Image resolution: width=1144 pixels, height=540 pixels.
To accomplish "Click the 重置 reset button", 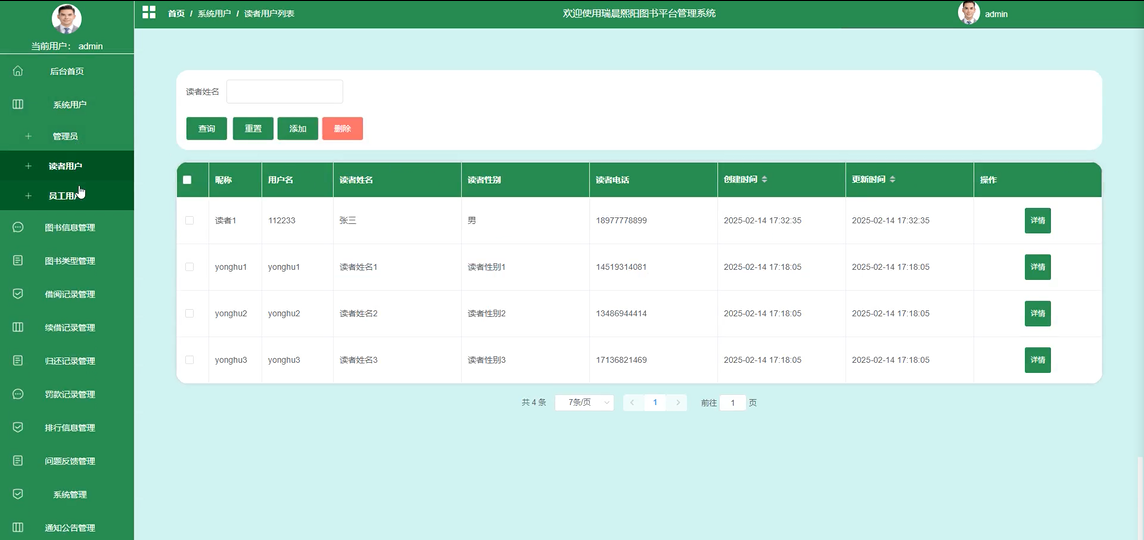I will 253,128.
